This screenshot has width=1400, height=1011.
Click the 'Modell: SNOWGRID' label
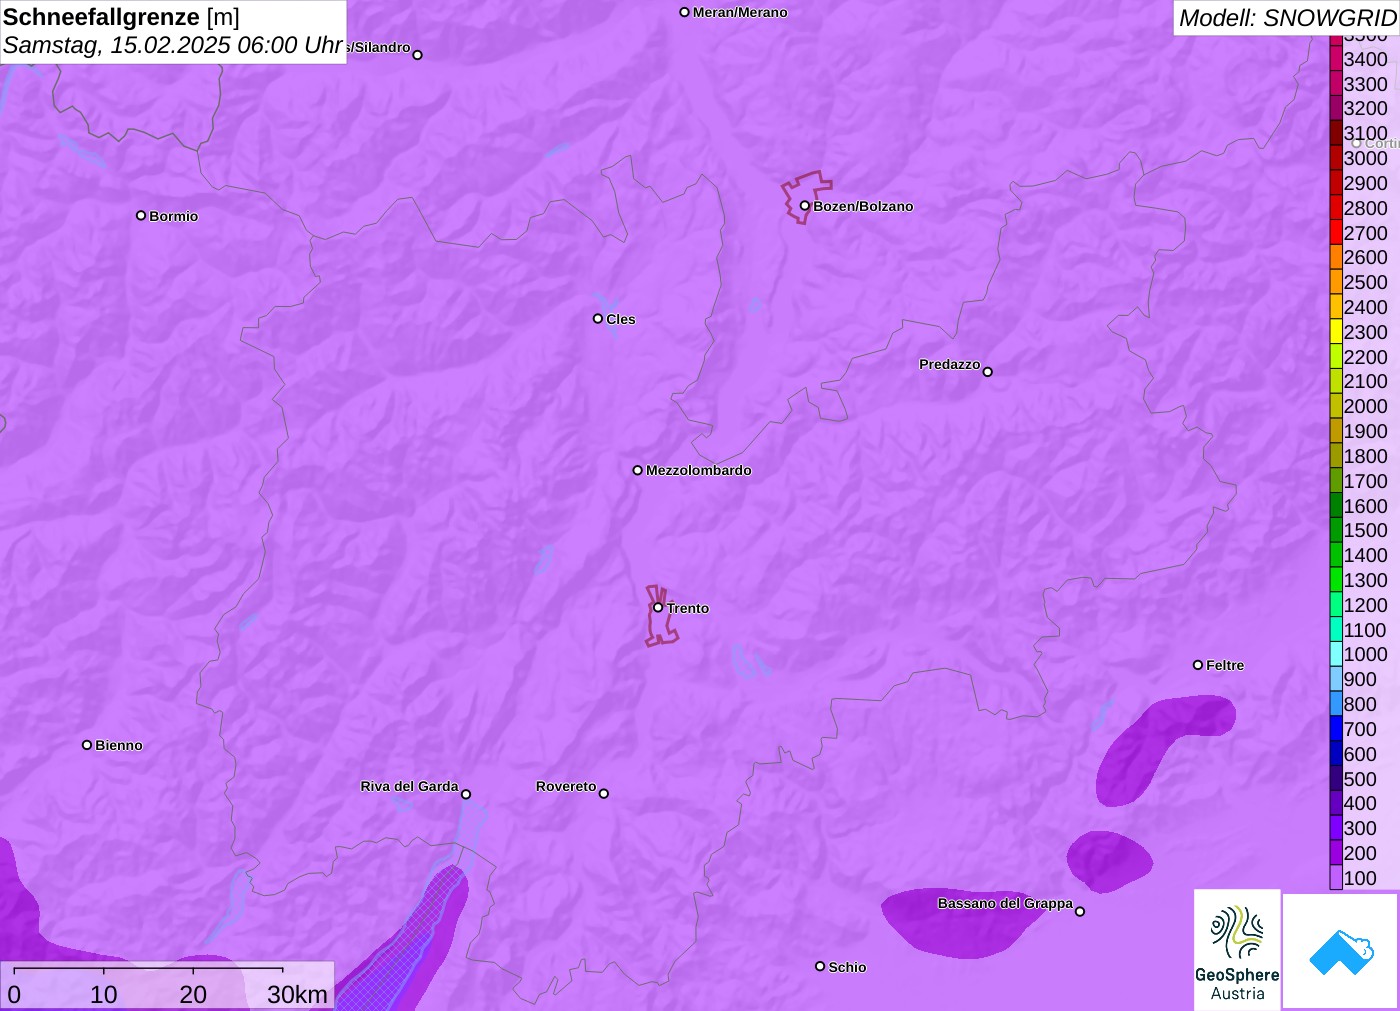pyautogui.click(x=1288, y=18)
